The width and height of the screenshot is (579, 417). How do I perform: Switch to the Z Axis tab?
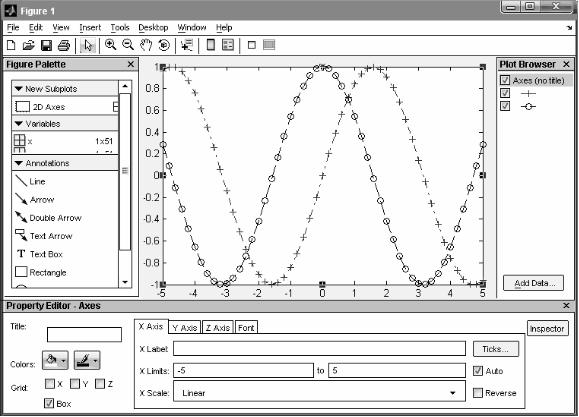point(218,328)
